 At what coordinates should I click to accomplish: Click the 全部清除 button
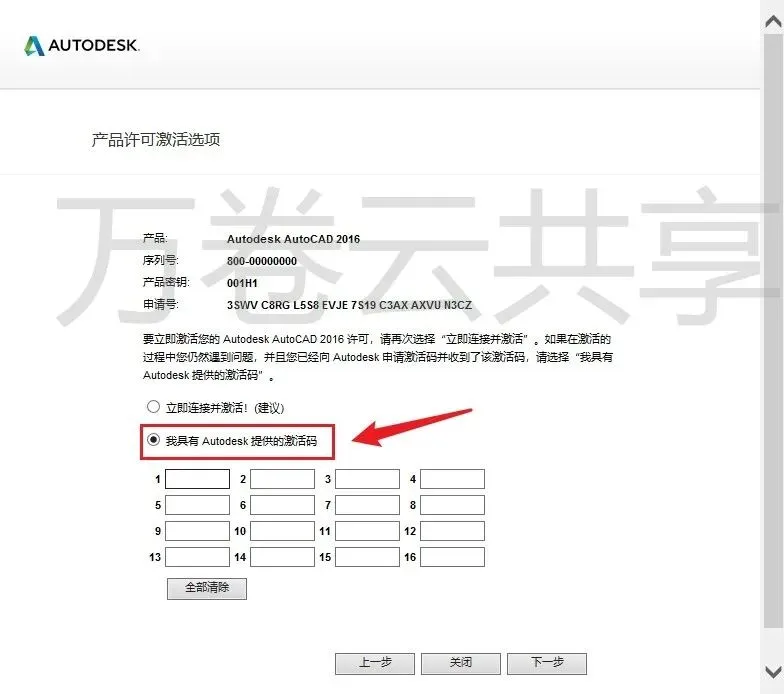click(207, 588)
